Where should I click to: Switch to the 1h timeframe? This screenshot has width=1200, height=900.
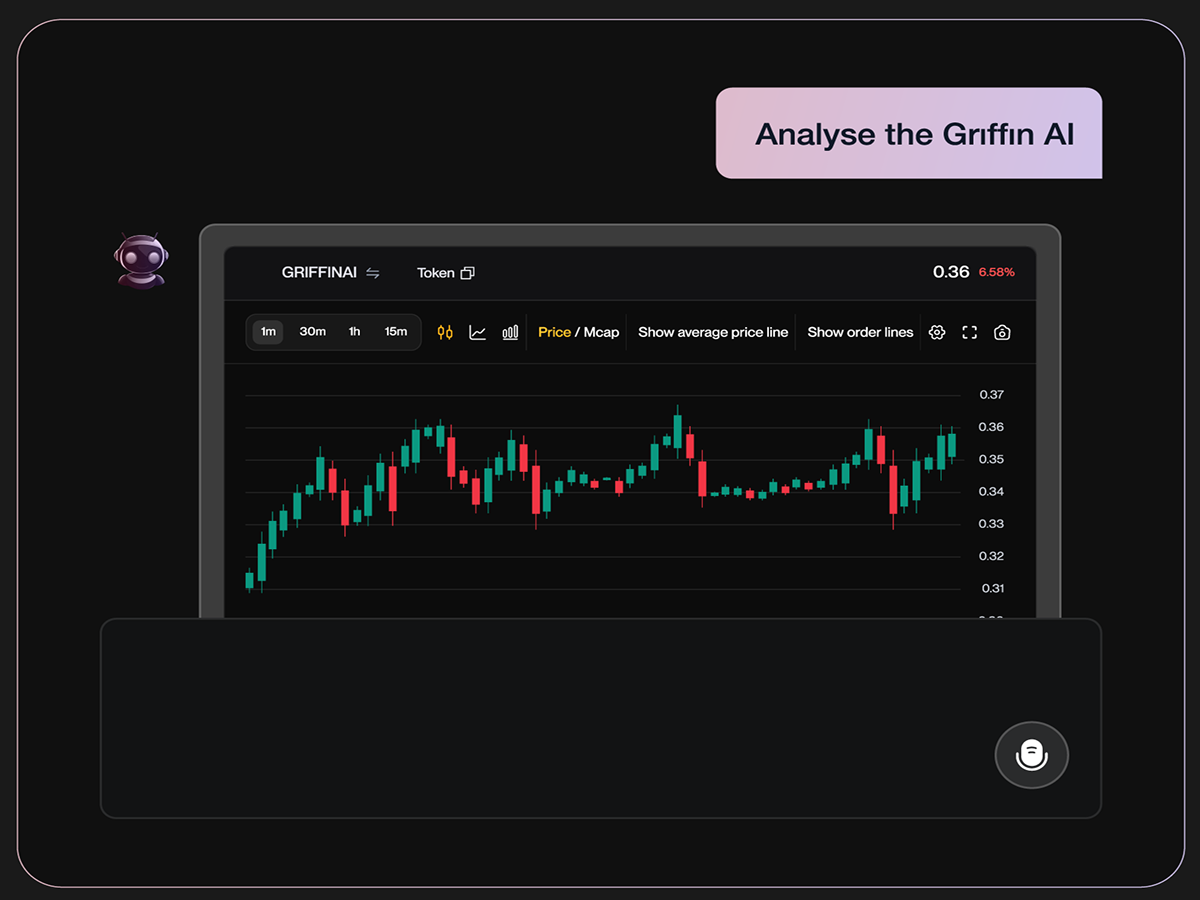[x=354, y=332]
